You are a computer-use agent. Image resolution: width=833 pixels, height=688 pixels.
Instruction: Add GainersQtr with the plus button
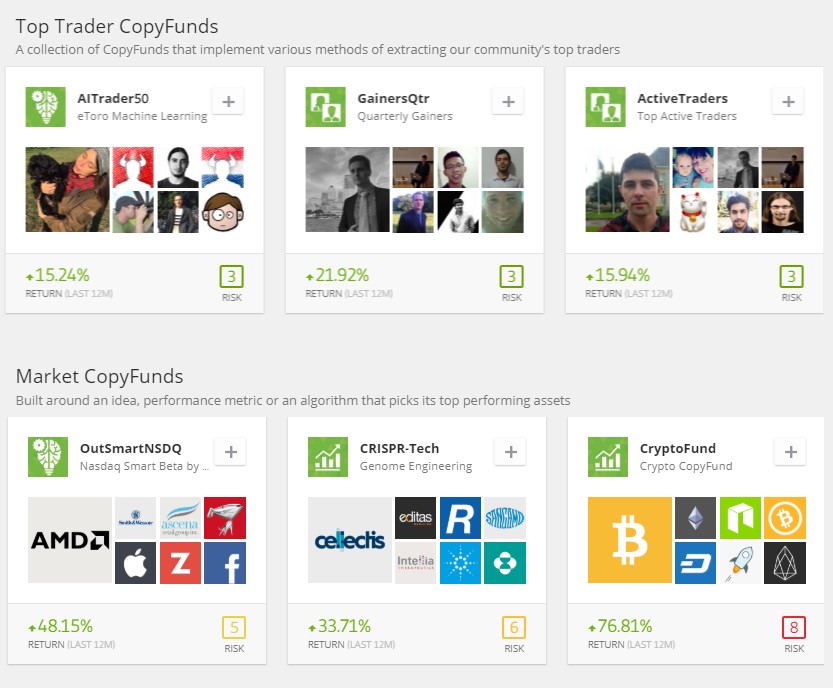click(508, 101)
